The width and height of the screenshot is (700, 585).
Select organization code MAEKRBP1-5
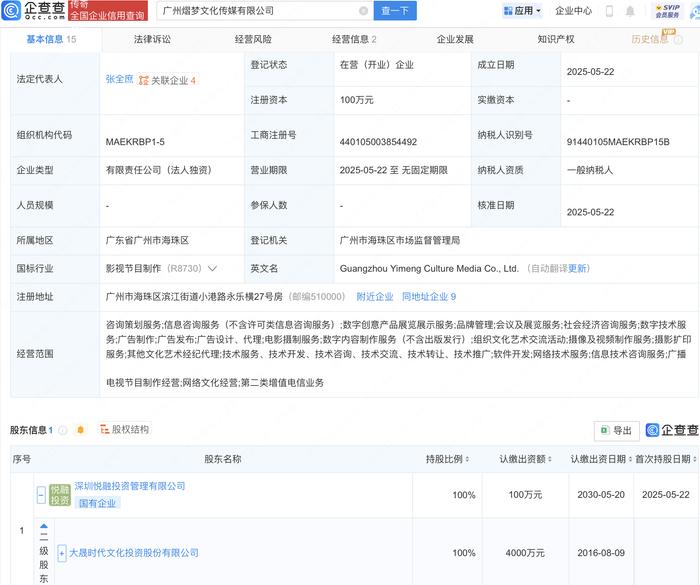pyautogui.click(x=135, y=142)
